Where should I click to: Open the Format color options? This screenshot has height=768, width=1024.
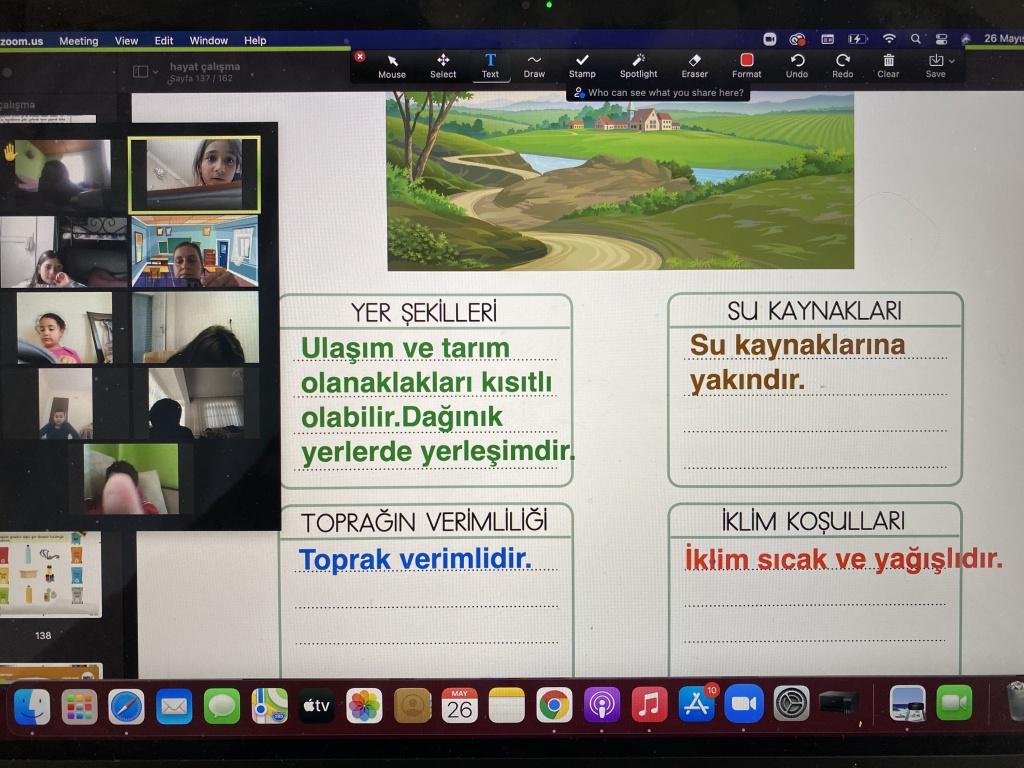pos(746,66)
